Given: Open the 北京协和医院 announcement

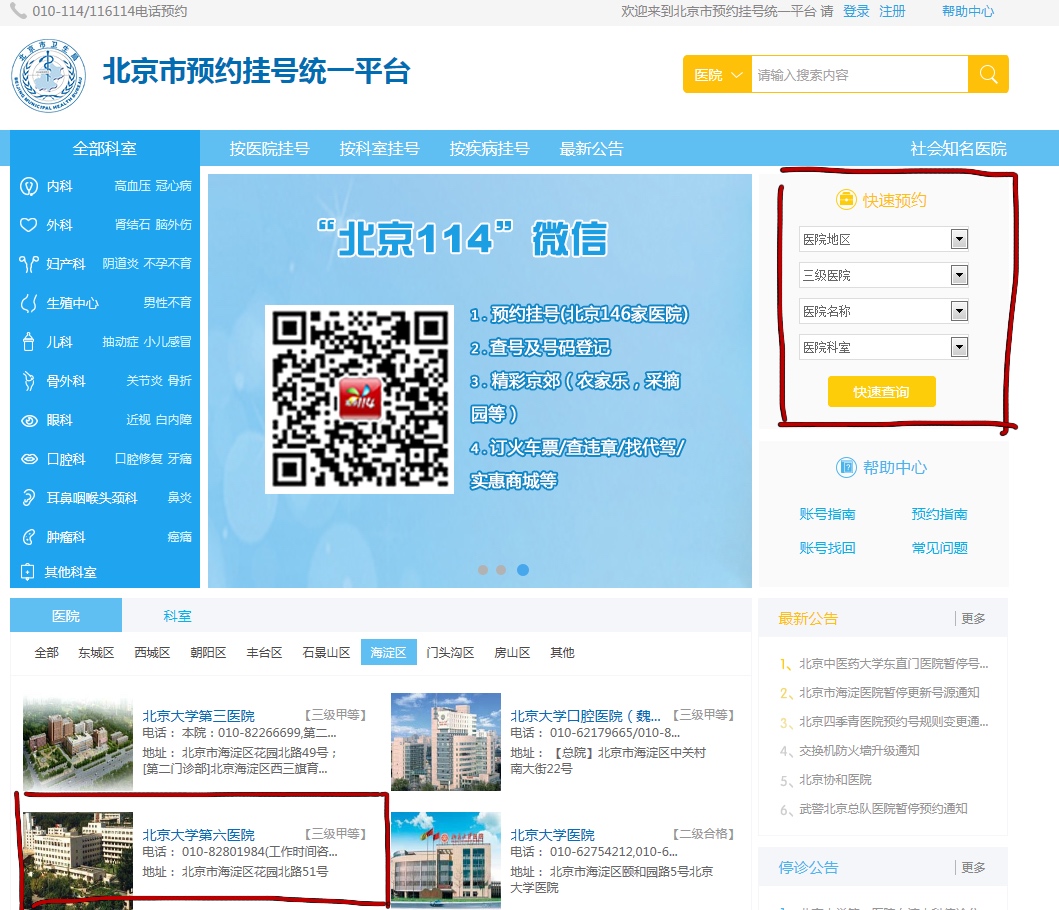Looking at the screenshot, I should (835, 780).
